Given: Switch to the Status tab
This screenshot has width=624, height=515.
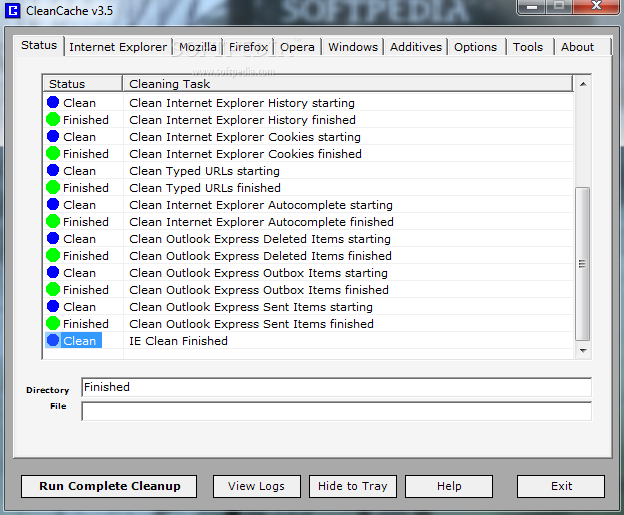Looking at the screenshot, I should 39,45.
